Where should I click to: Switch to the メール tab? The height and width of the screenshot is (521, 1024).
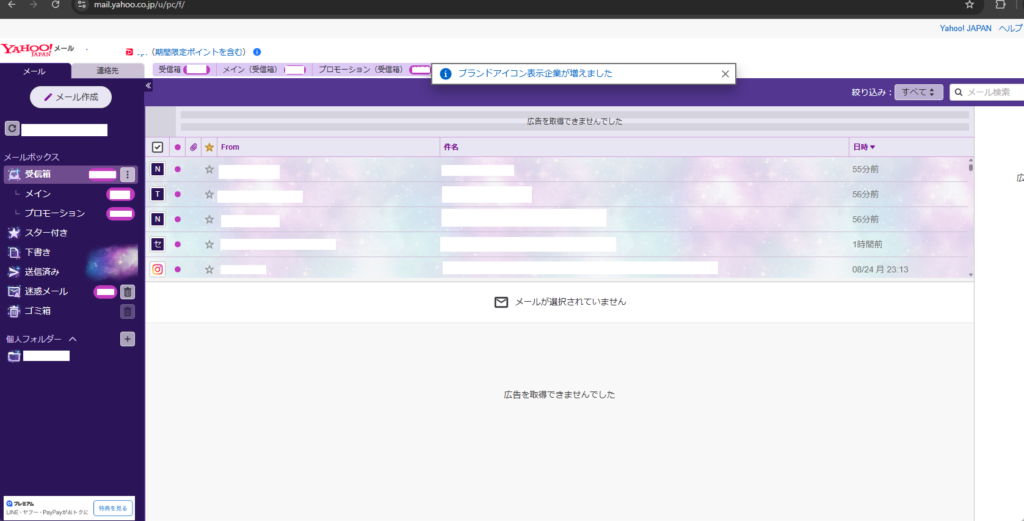pos(35,71)
